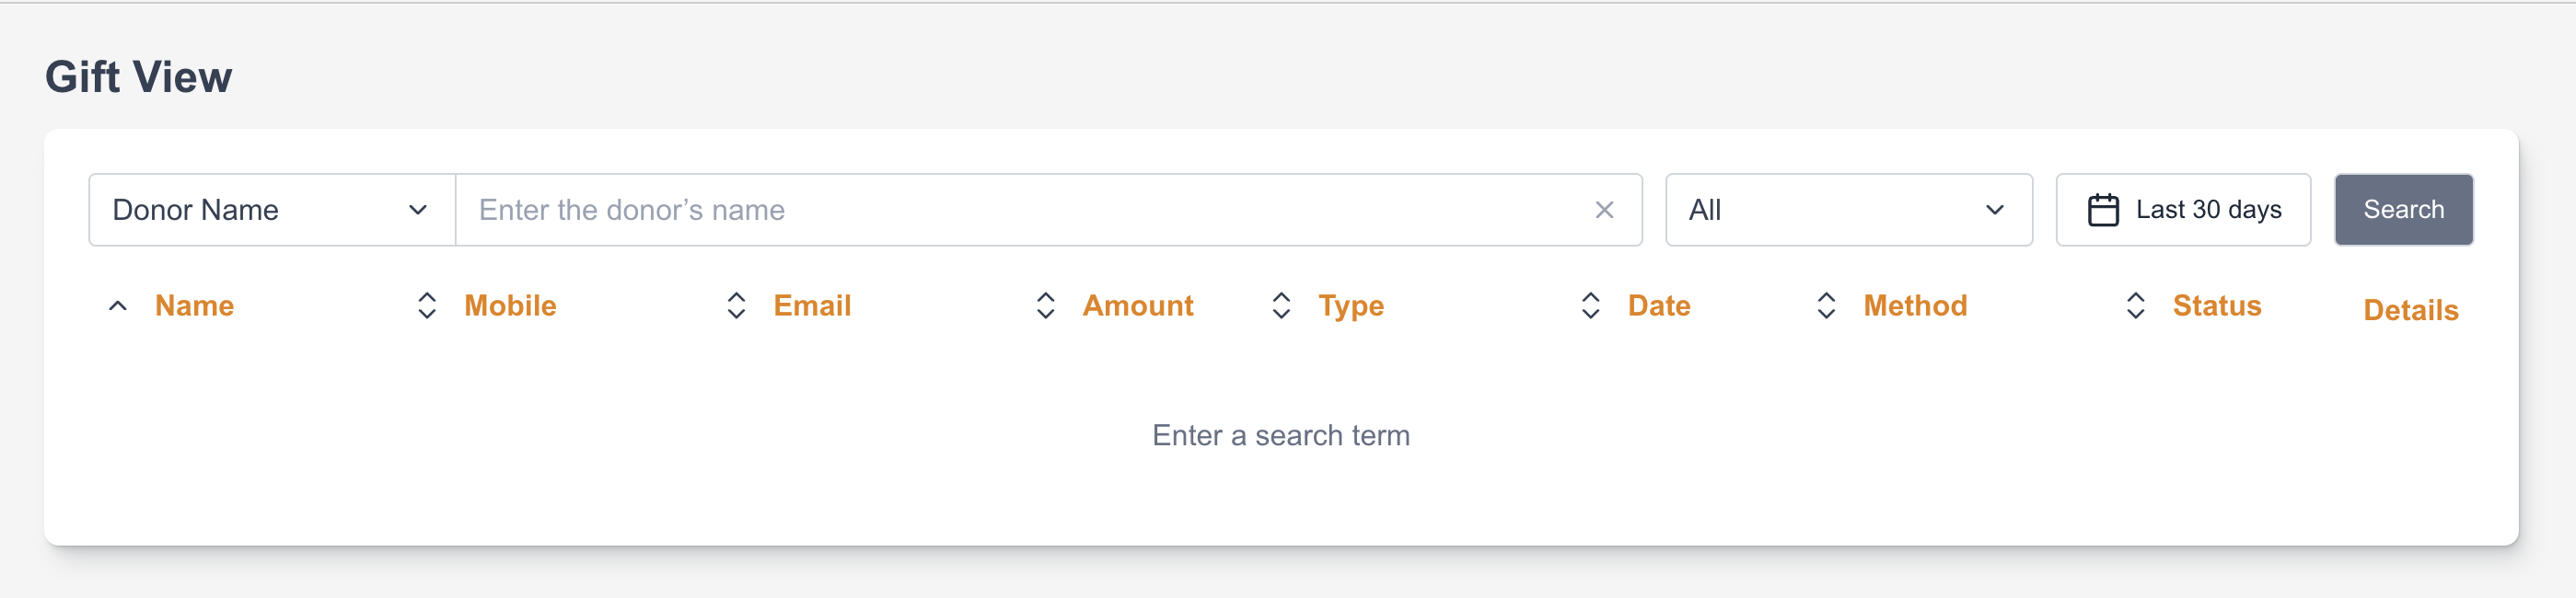The height and width of the screenshot is (598, 2576).
Task: Clear the donor name search field
Action: pos(1604,210)
